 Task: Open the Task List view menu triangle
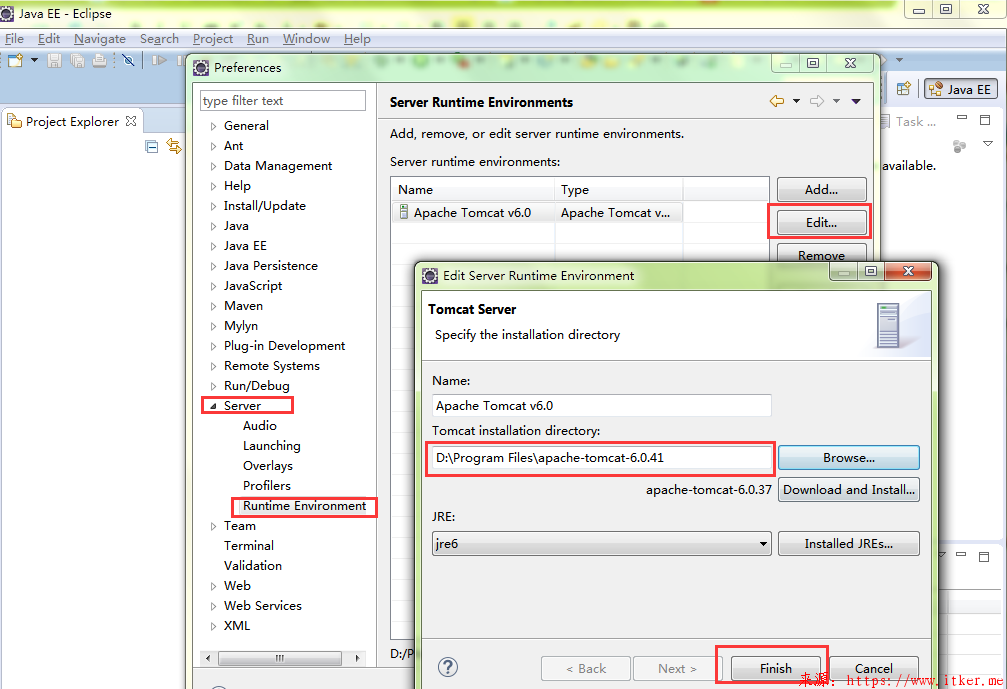coord(988,144)
